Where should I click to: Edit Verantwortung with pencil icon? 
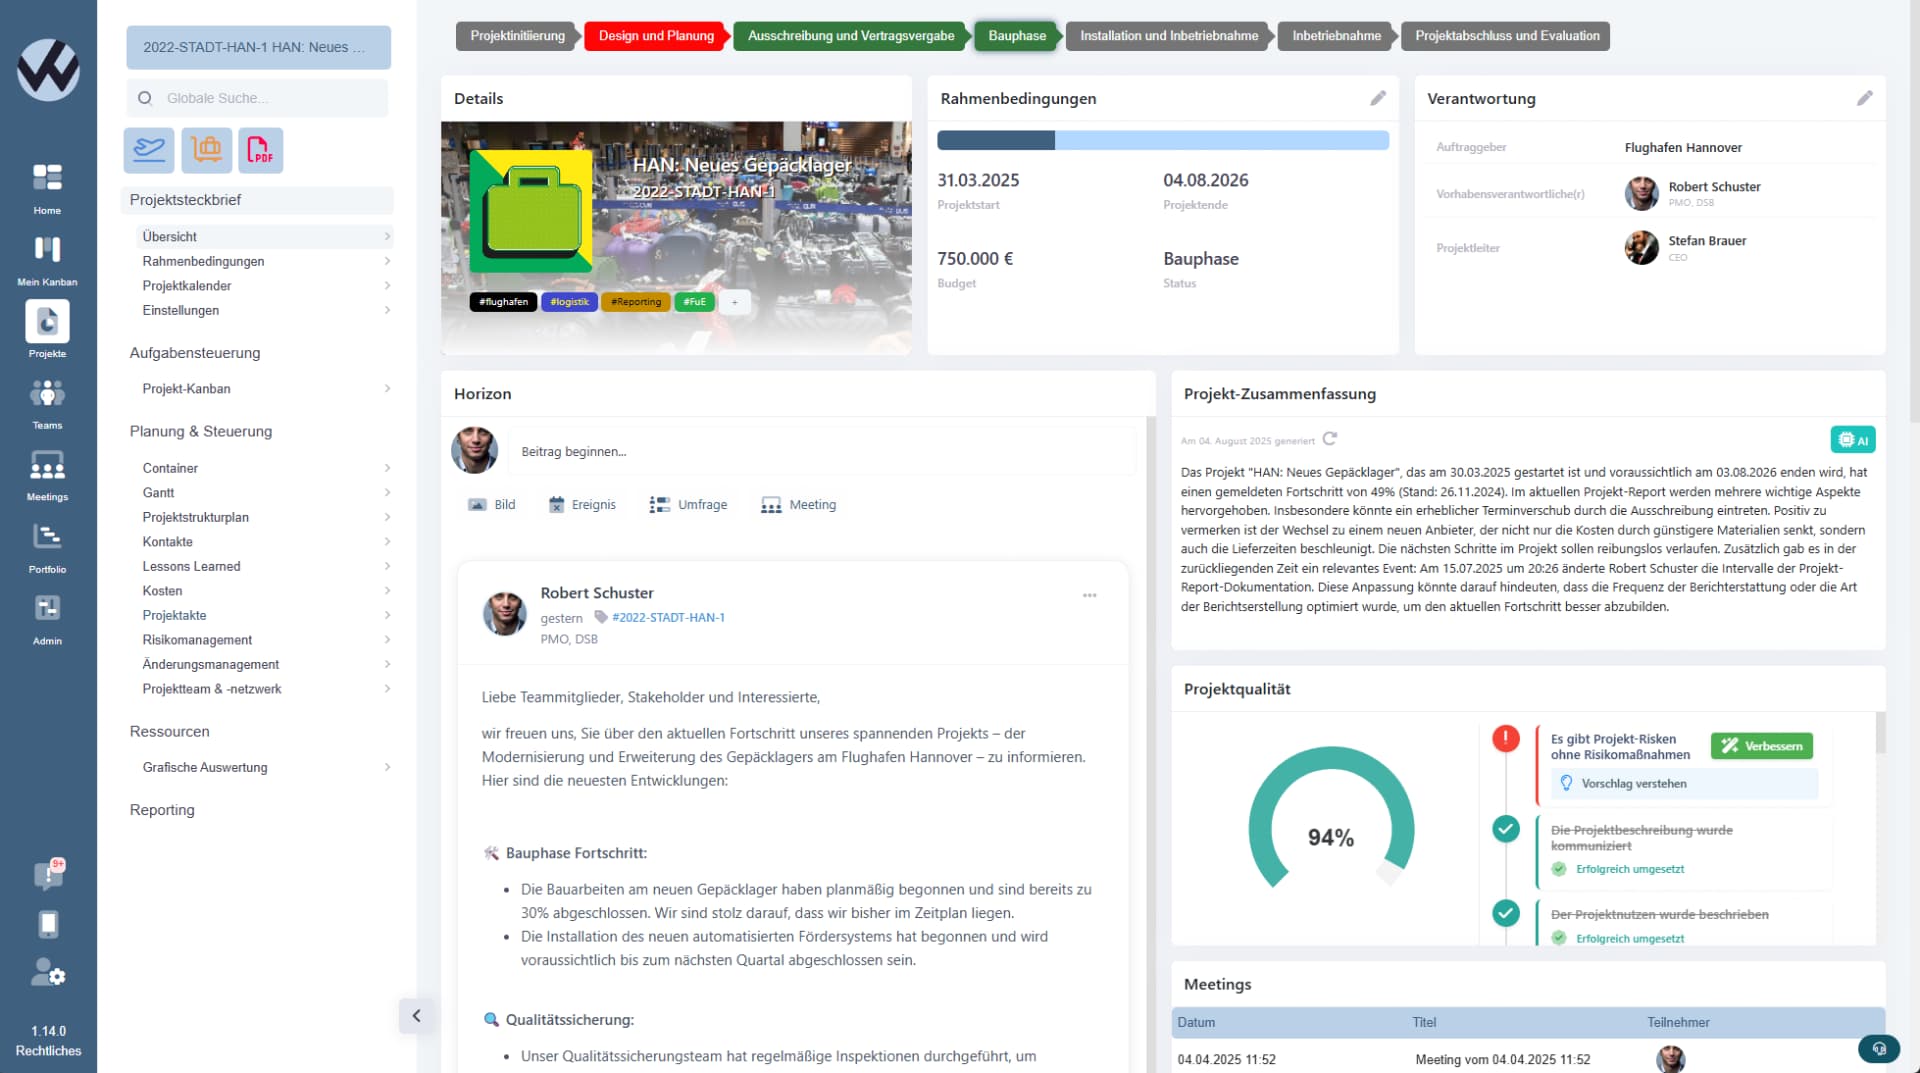(x=1865, y=98)
